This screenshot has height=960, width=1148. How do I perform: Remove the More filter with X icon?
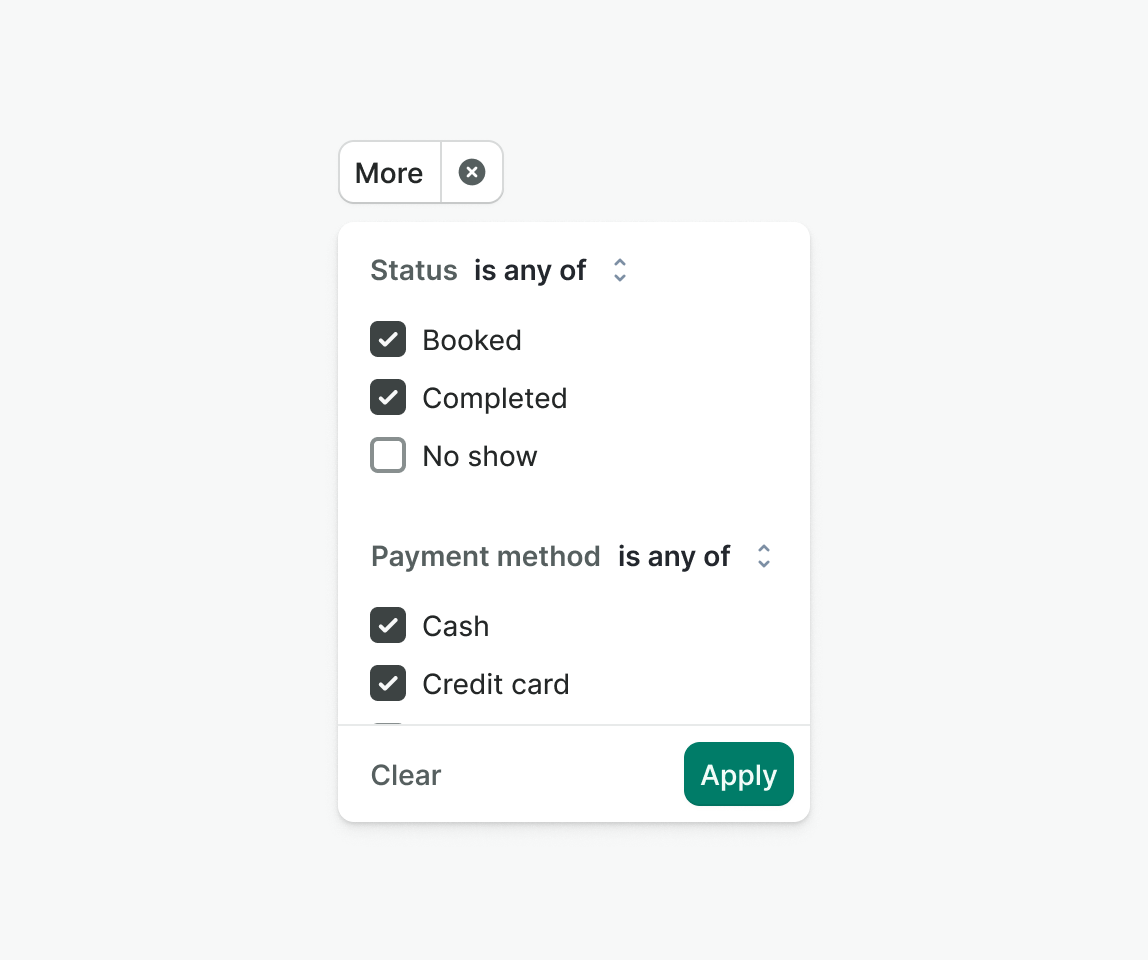click(472, 173)
